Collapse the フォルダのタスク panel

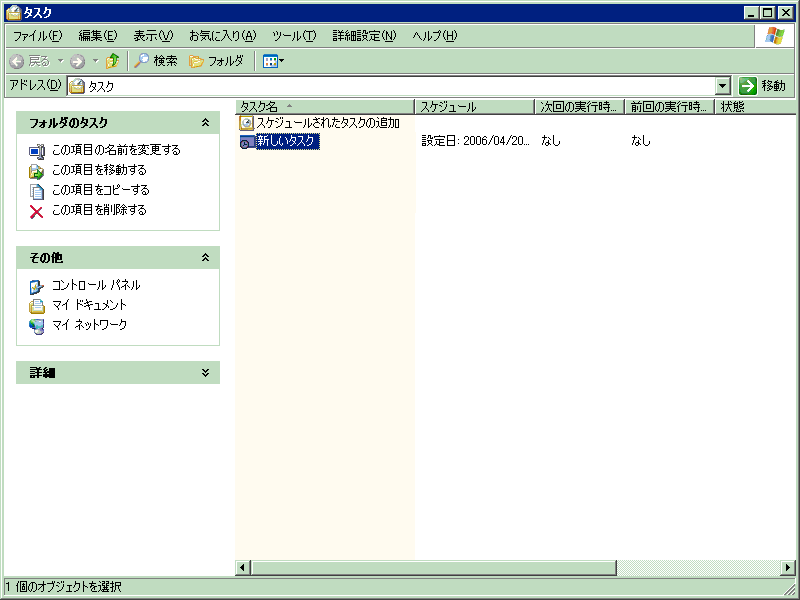[x=205, y=122]
